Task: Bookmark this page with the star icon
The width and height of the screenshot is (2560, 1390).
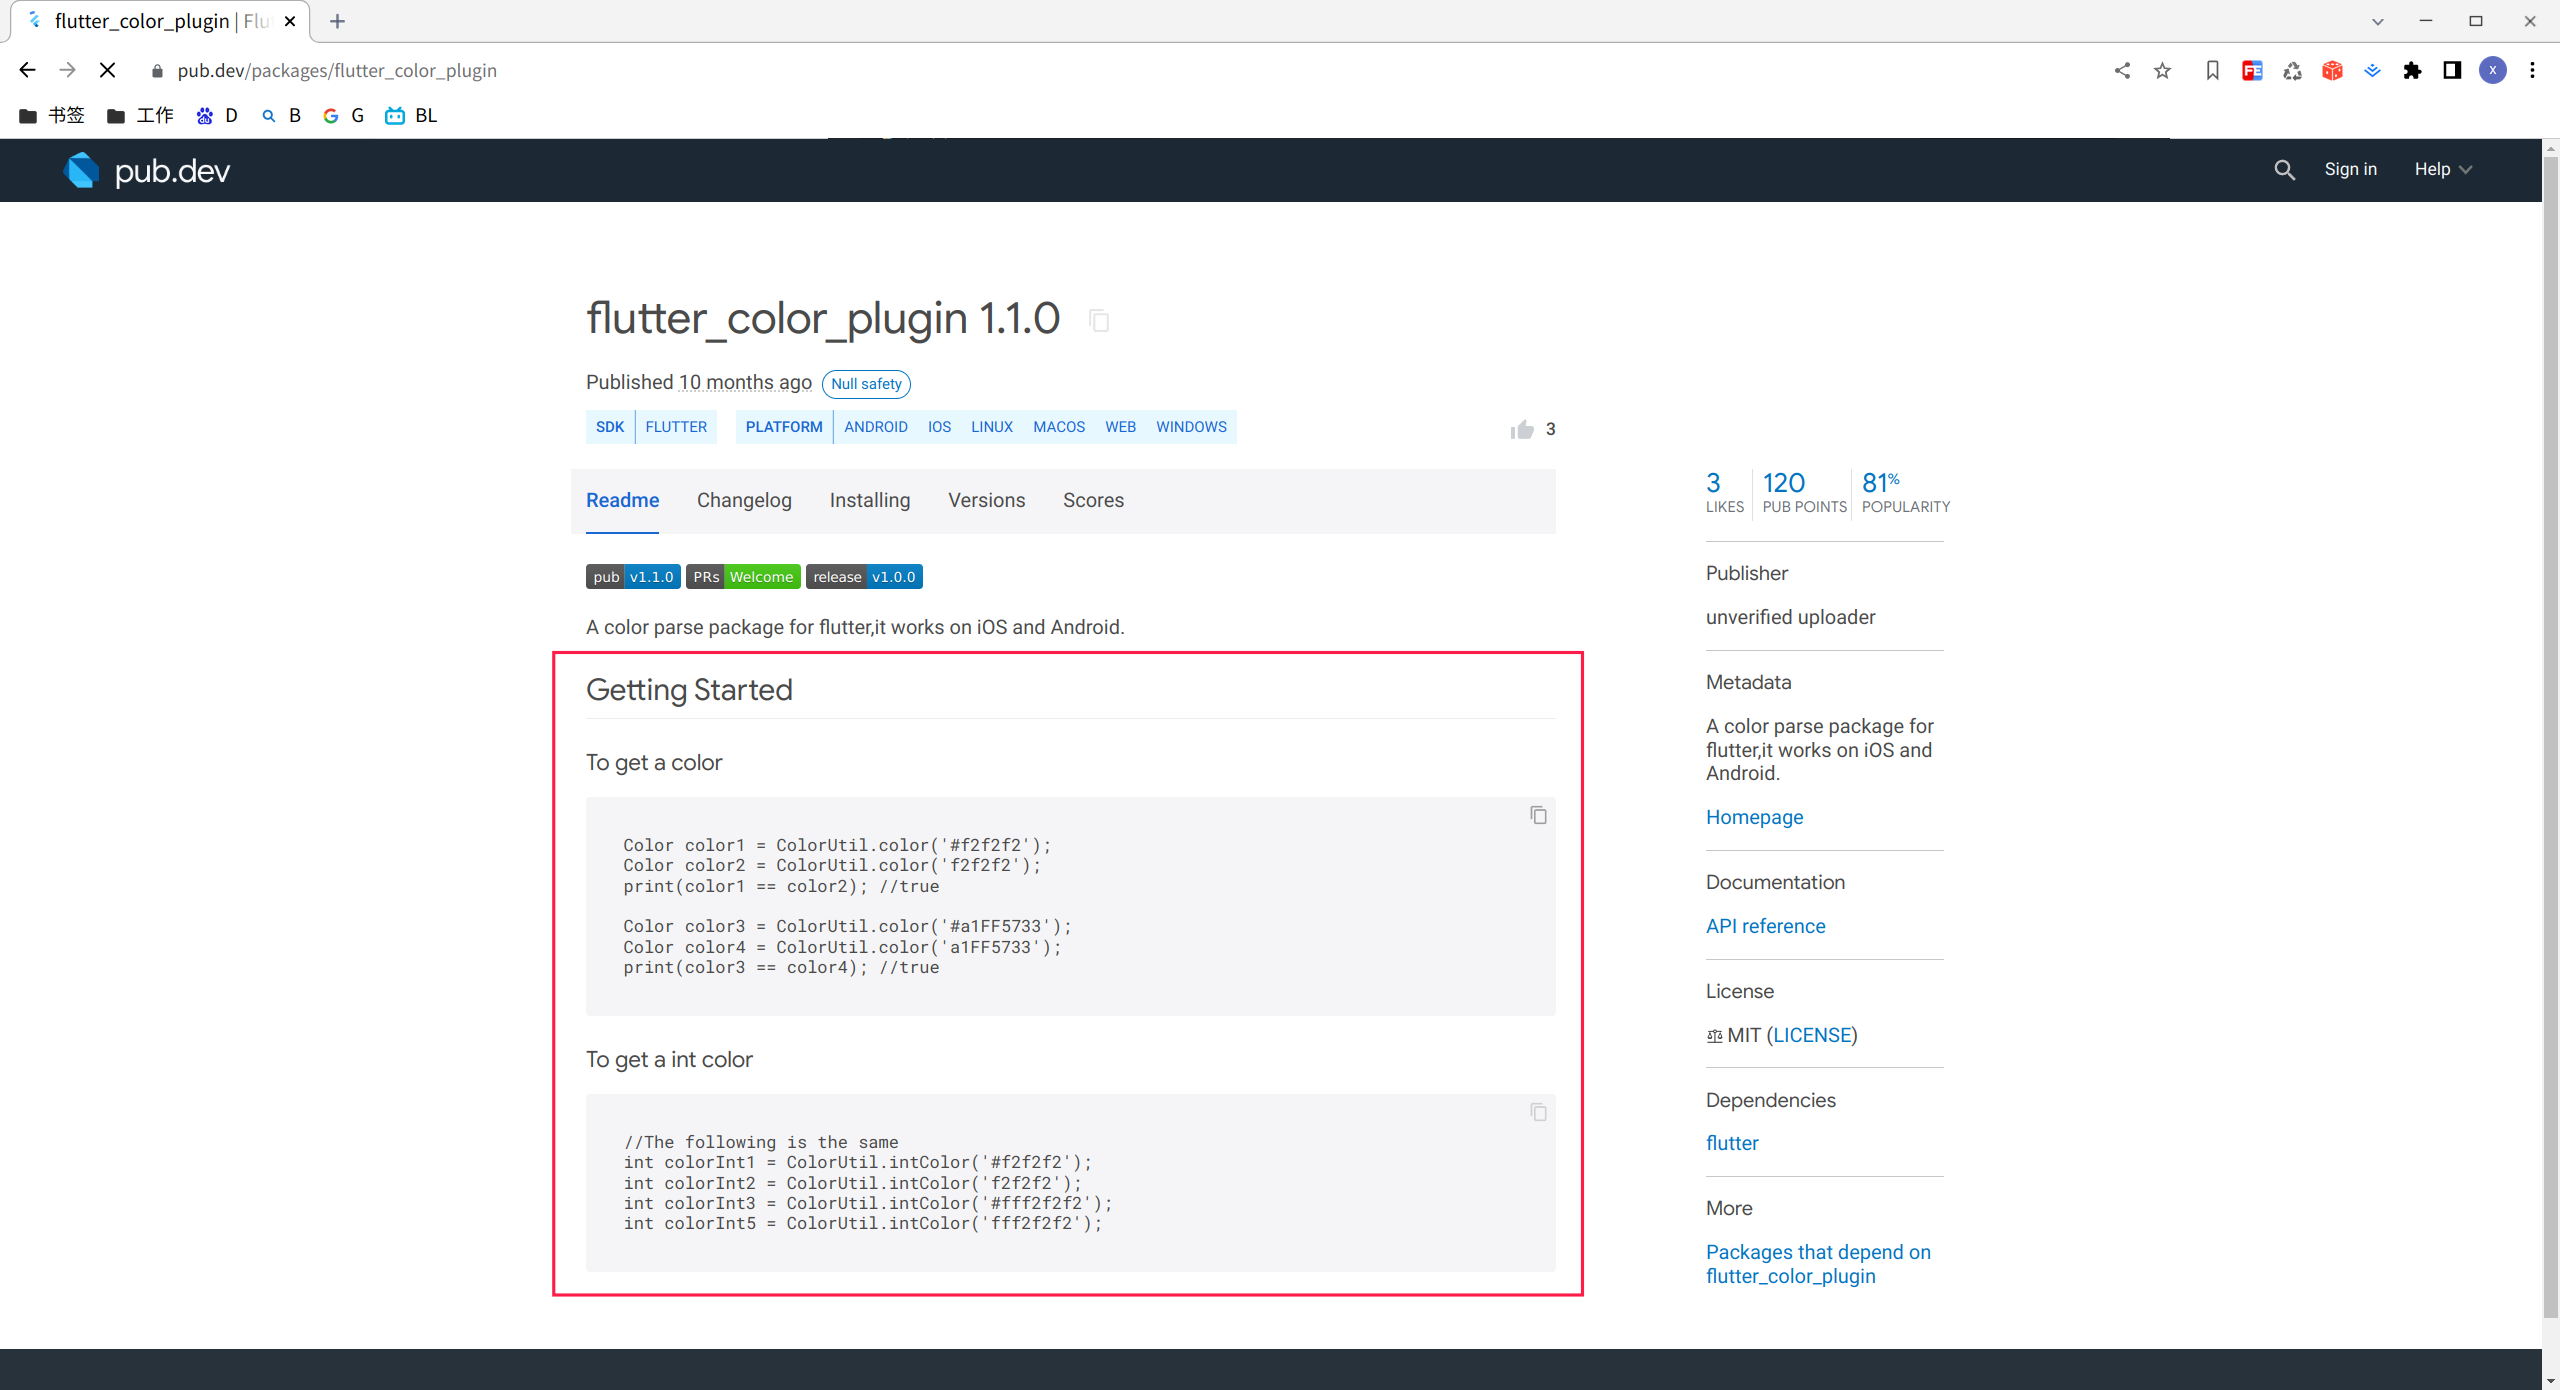Action: click(2162, 70)
